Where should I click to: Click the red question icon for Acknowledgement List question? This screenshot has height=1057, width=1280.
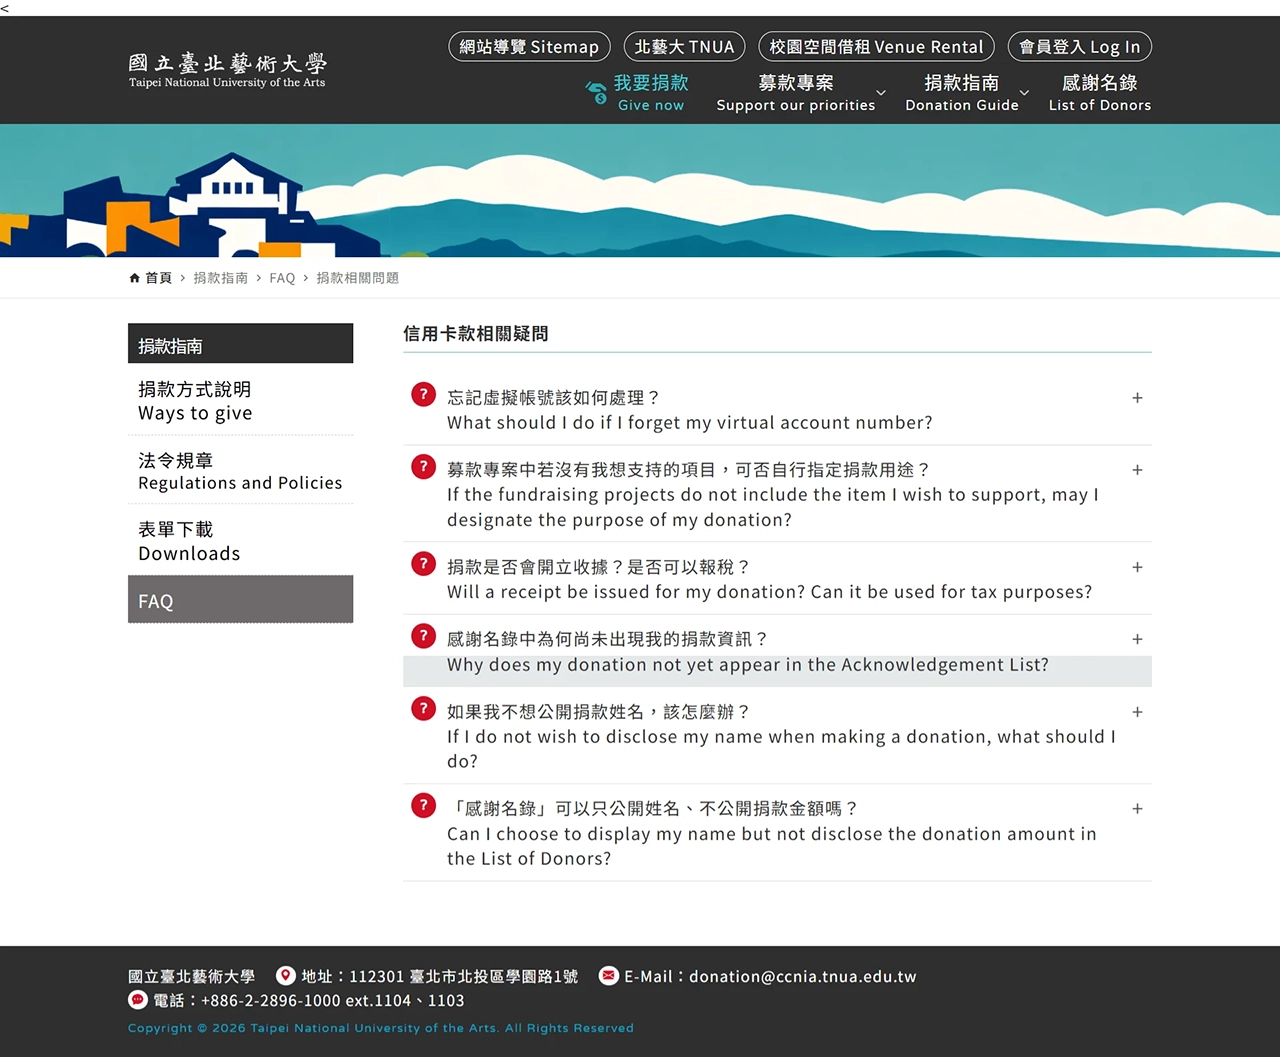[x=423, y=635]
